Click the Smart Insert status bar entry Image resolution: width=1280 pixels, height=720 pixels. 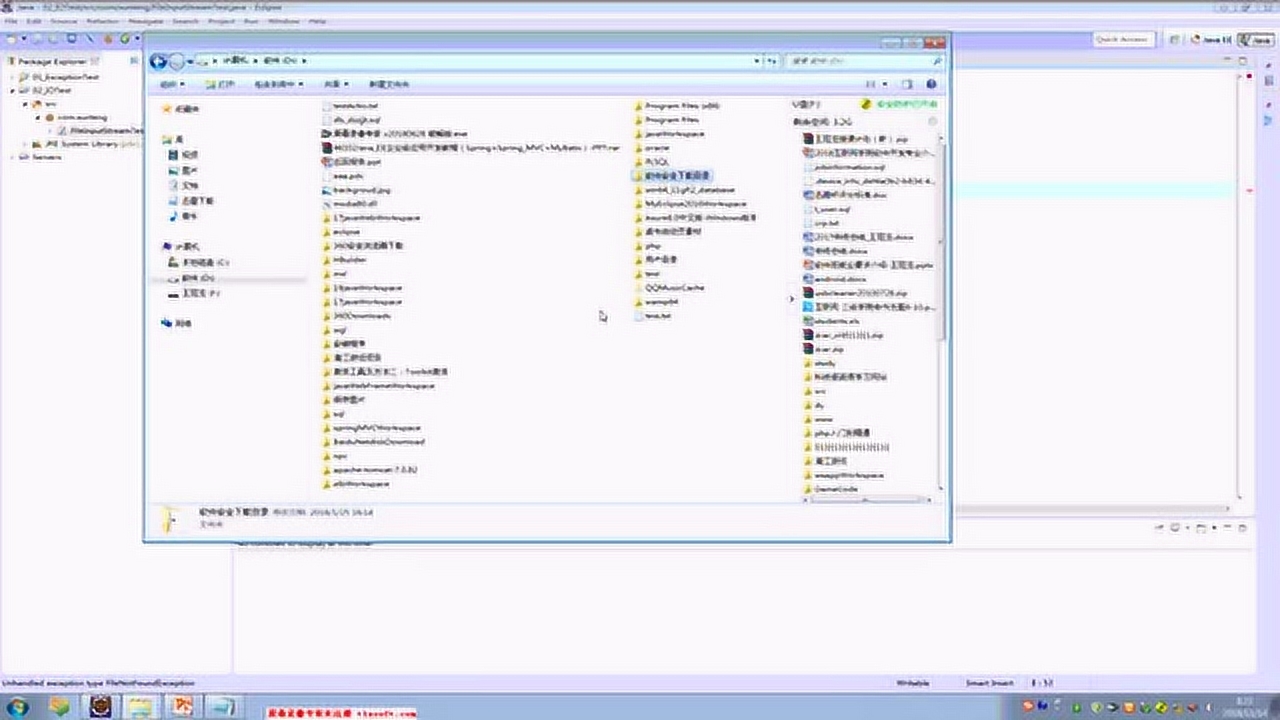[x=989, y=683]
